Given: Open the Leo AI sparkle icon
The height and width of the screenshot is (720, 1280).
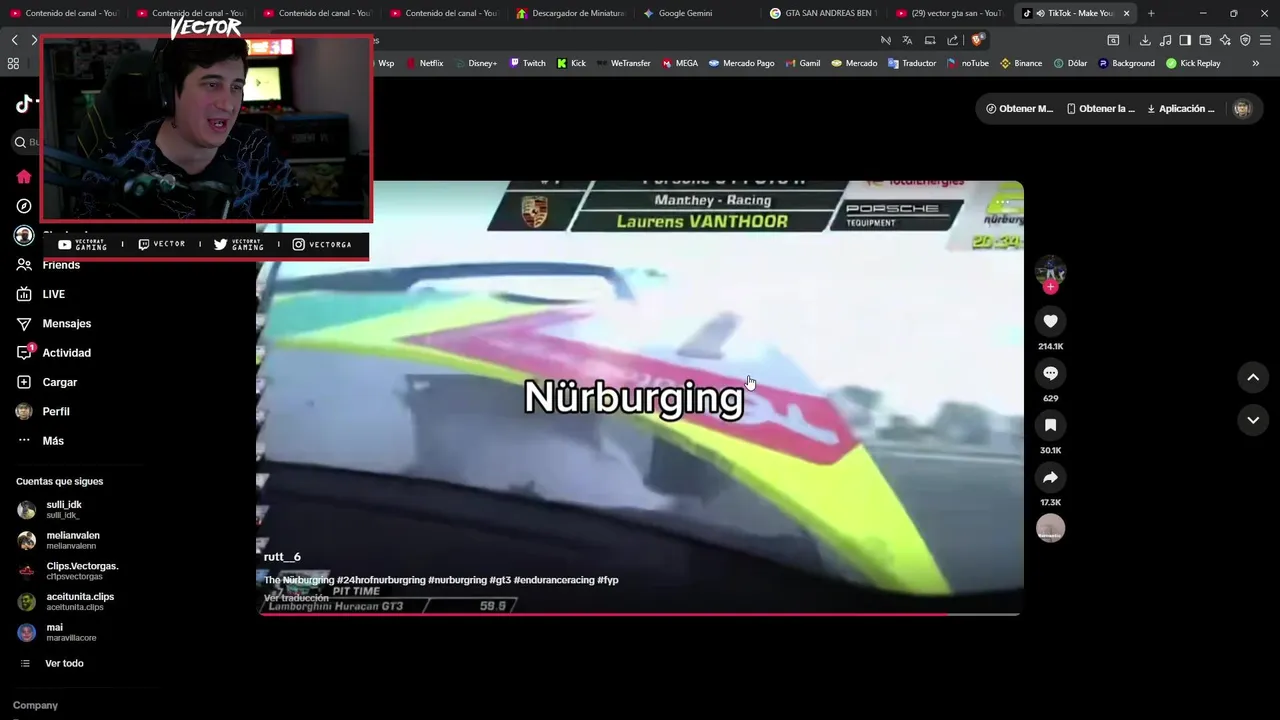Looking at the screenshot, I should coord(1225,40).
